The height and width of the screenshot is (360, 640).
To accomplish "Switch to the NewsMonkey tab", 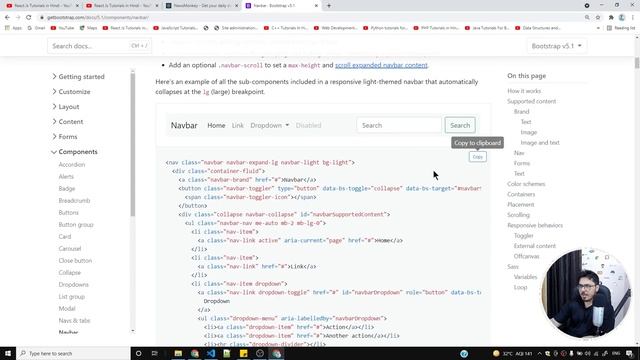I will 202,6.
